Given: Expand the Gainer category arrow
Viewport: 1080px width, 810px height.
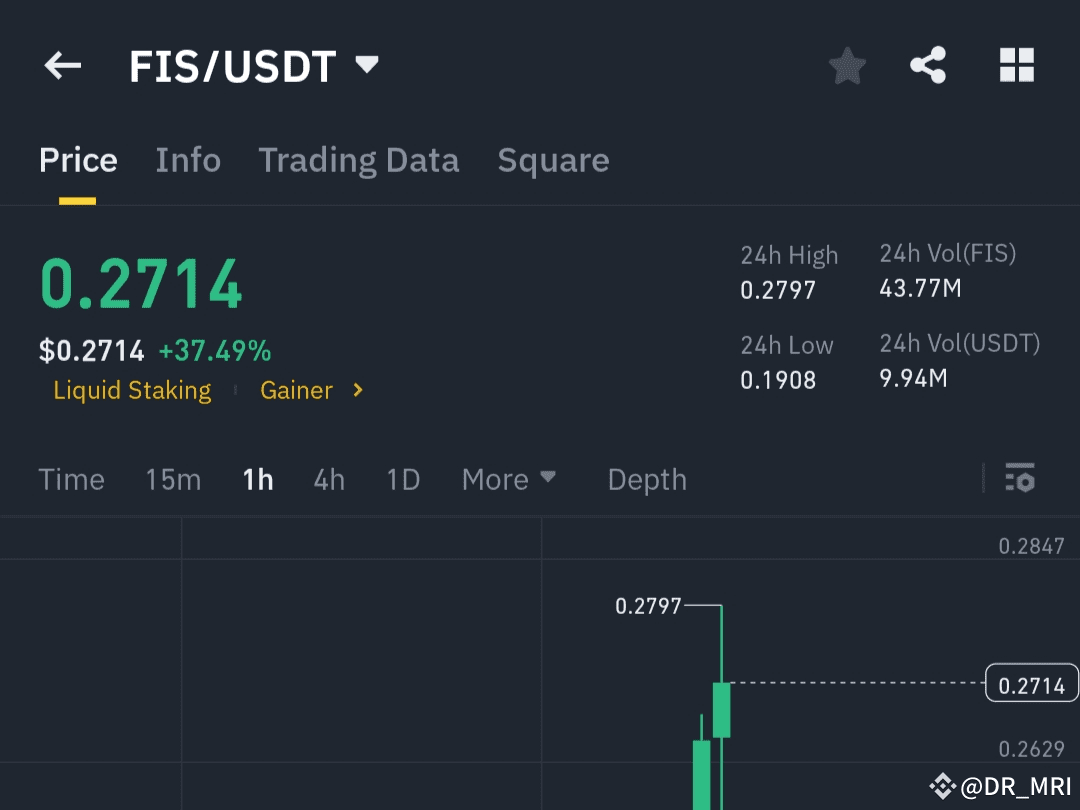Looking at the screenshot, I should 357,390.
